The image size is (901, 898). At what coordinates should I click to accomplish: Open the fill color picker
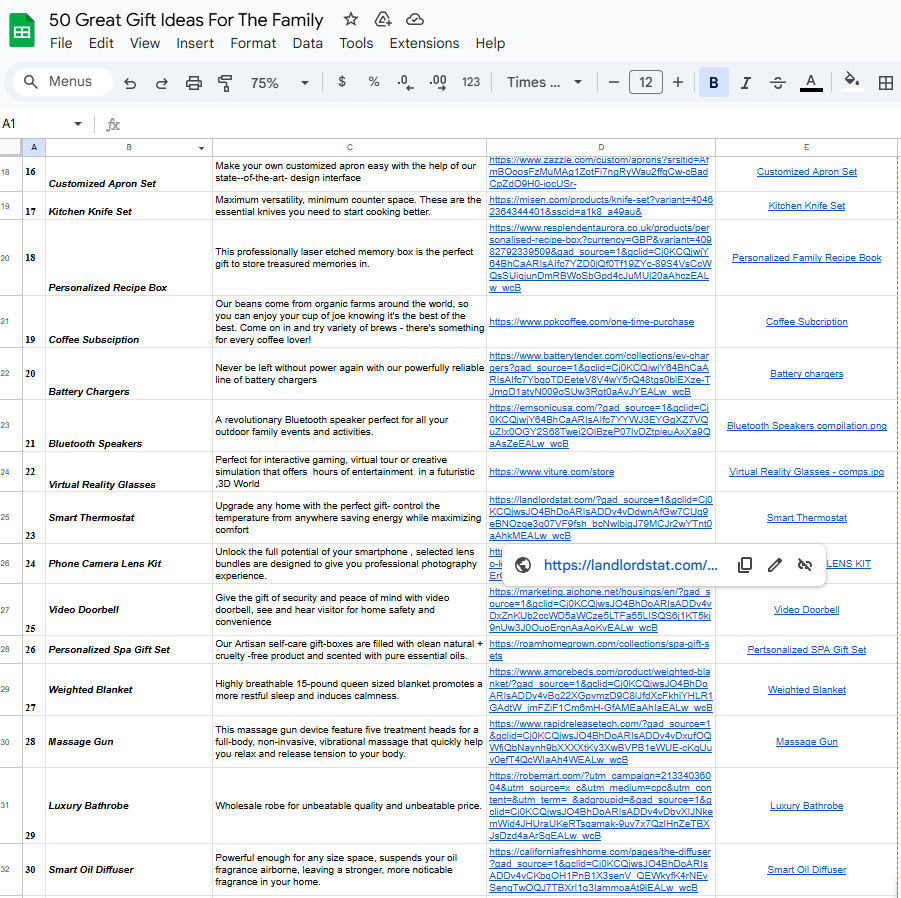[852, 80]
